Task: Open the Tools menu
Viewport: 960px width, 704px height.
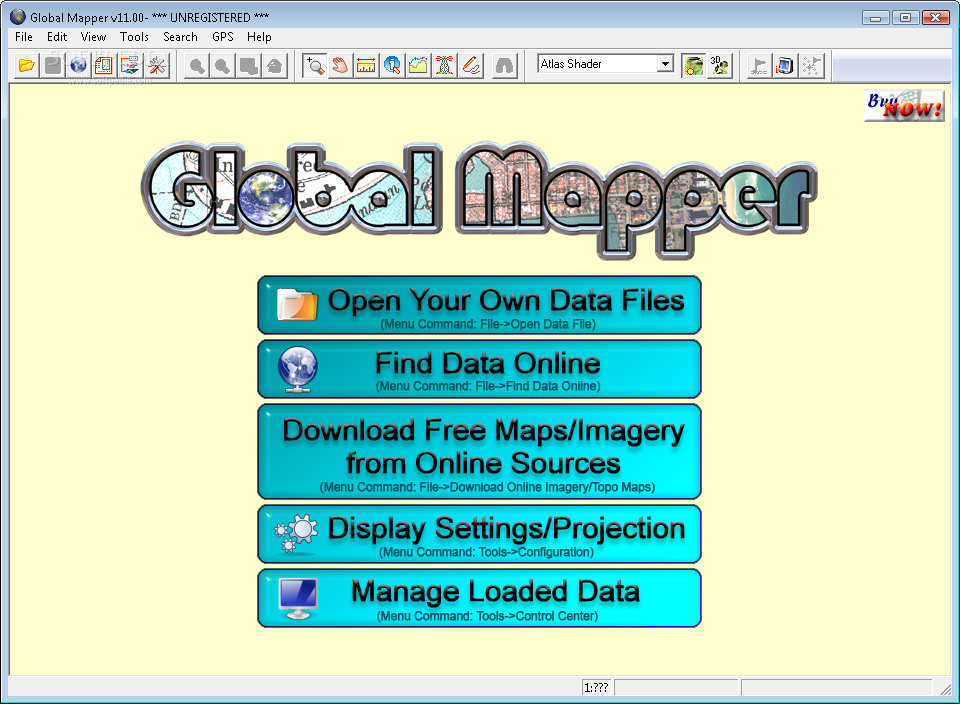Action: click(x=134, y=37)
